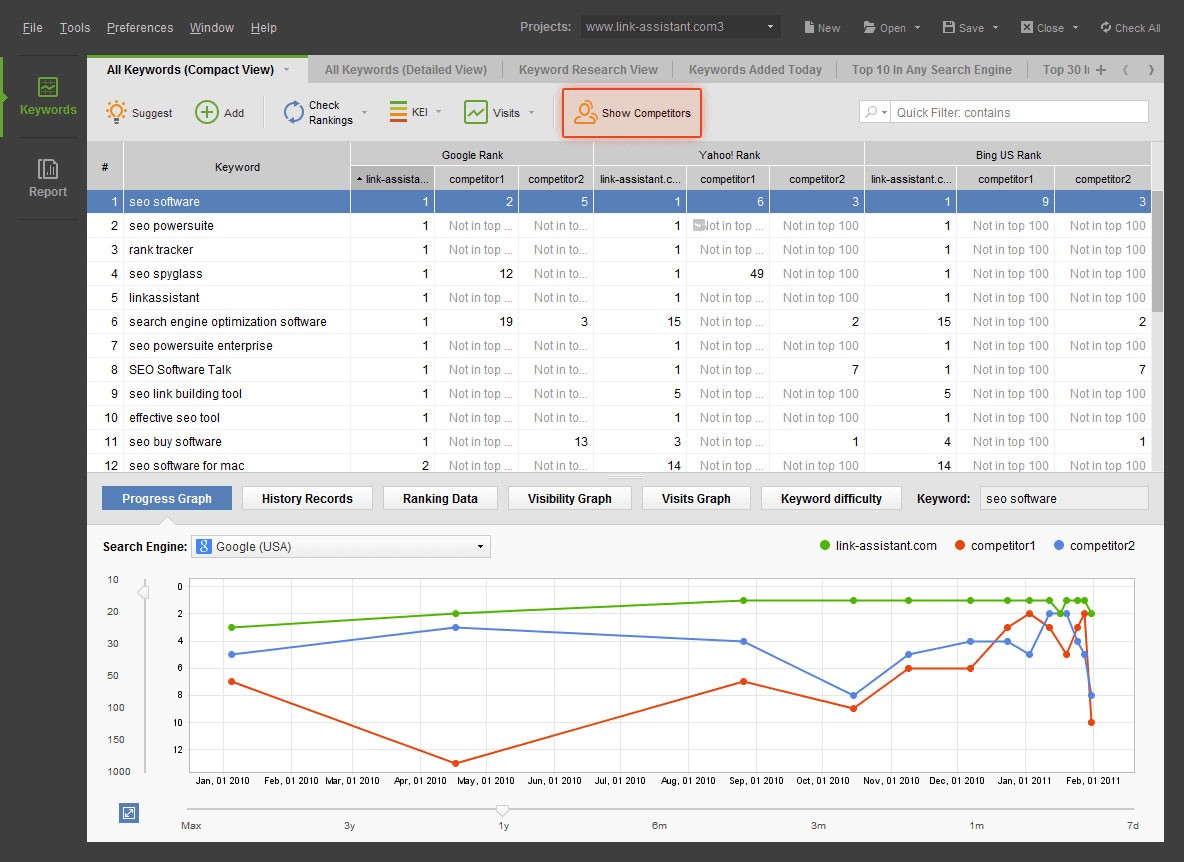Toggle the competitor2 series in the legend

pos(1105,546)
